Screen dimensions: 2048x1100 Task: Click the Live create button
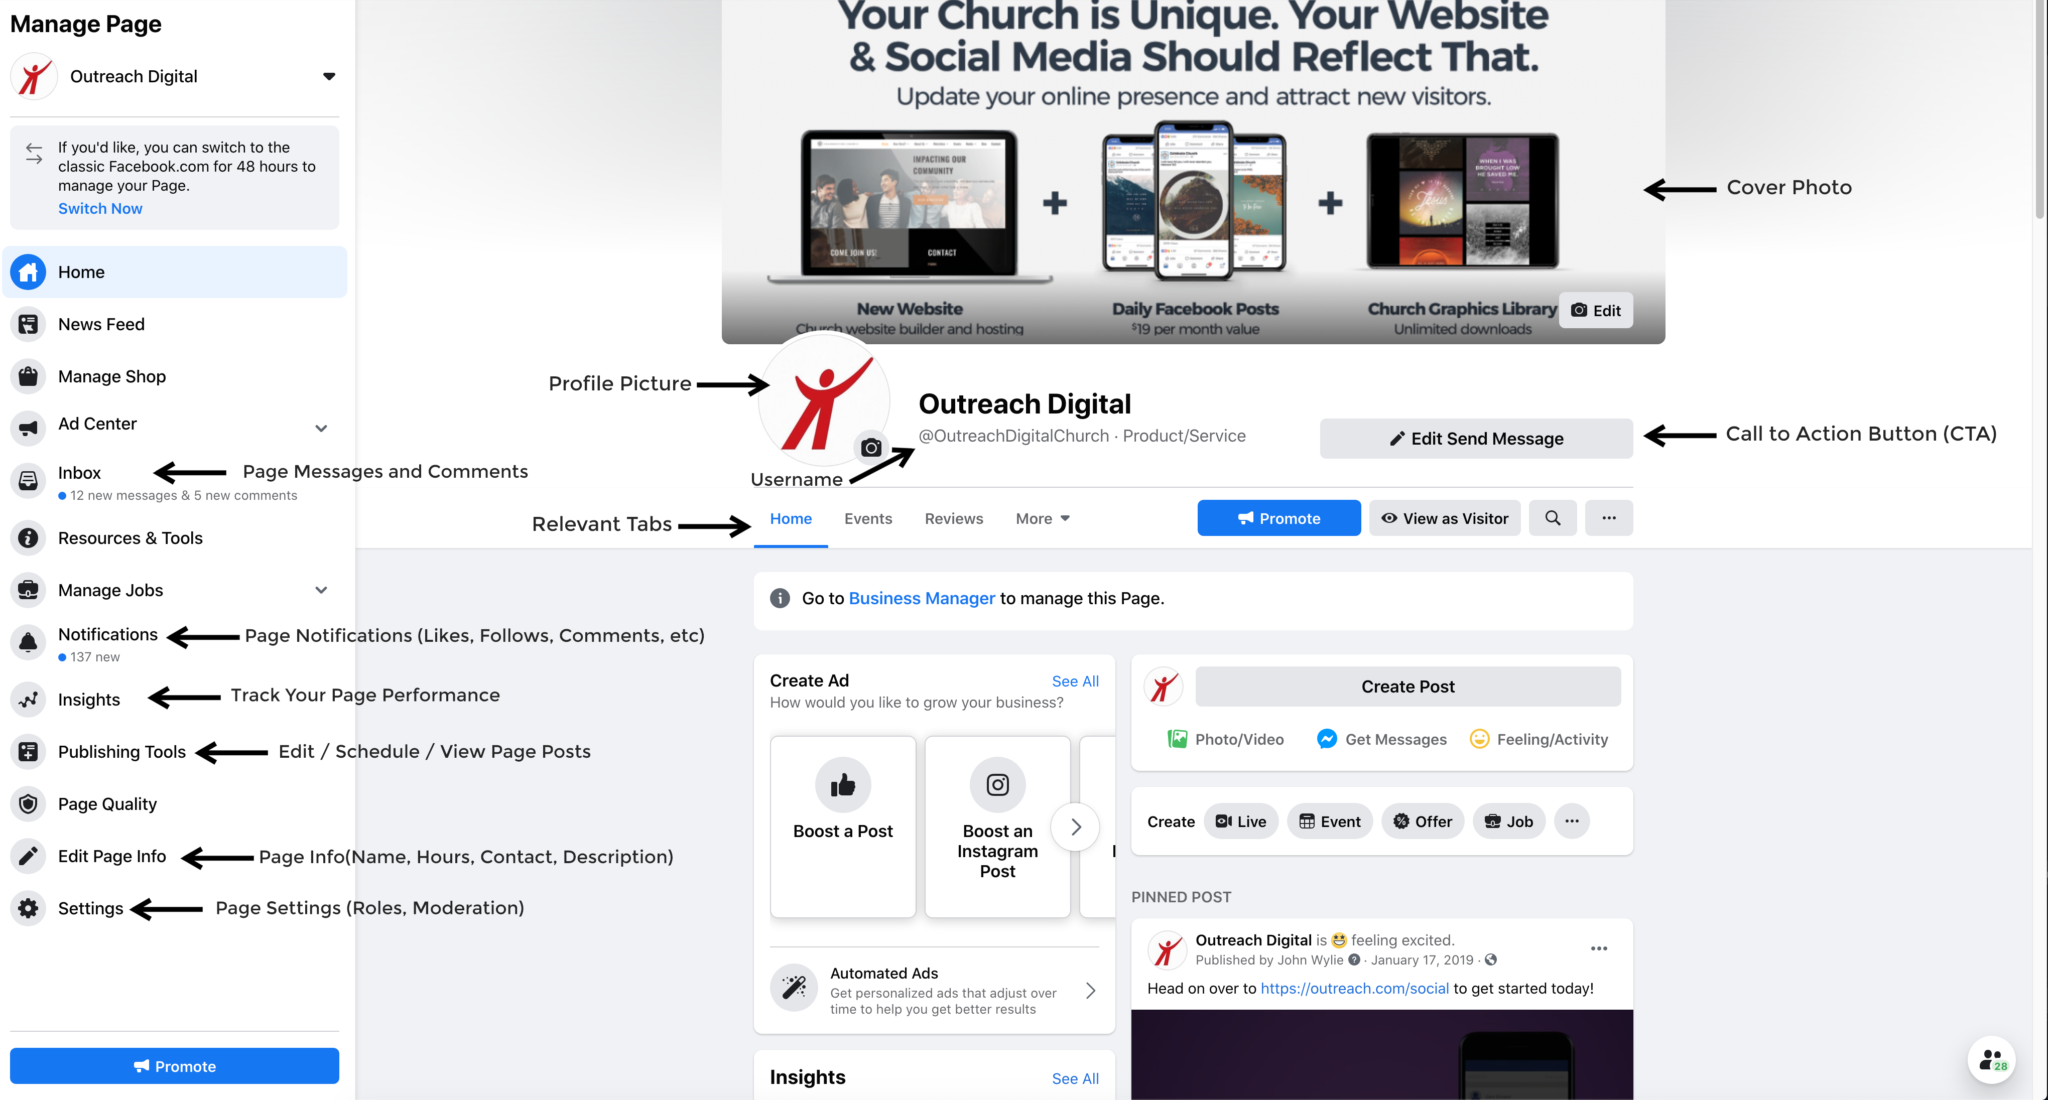click(1241, 821)
